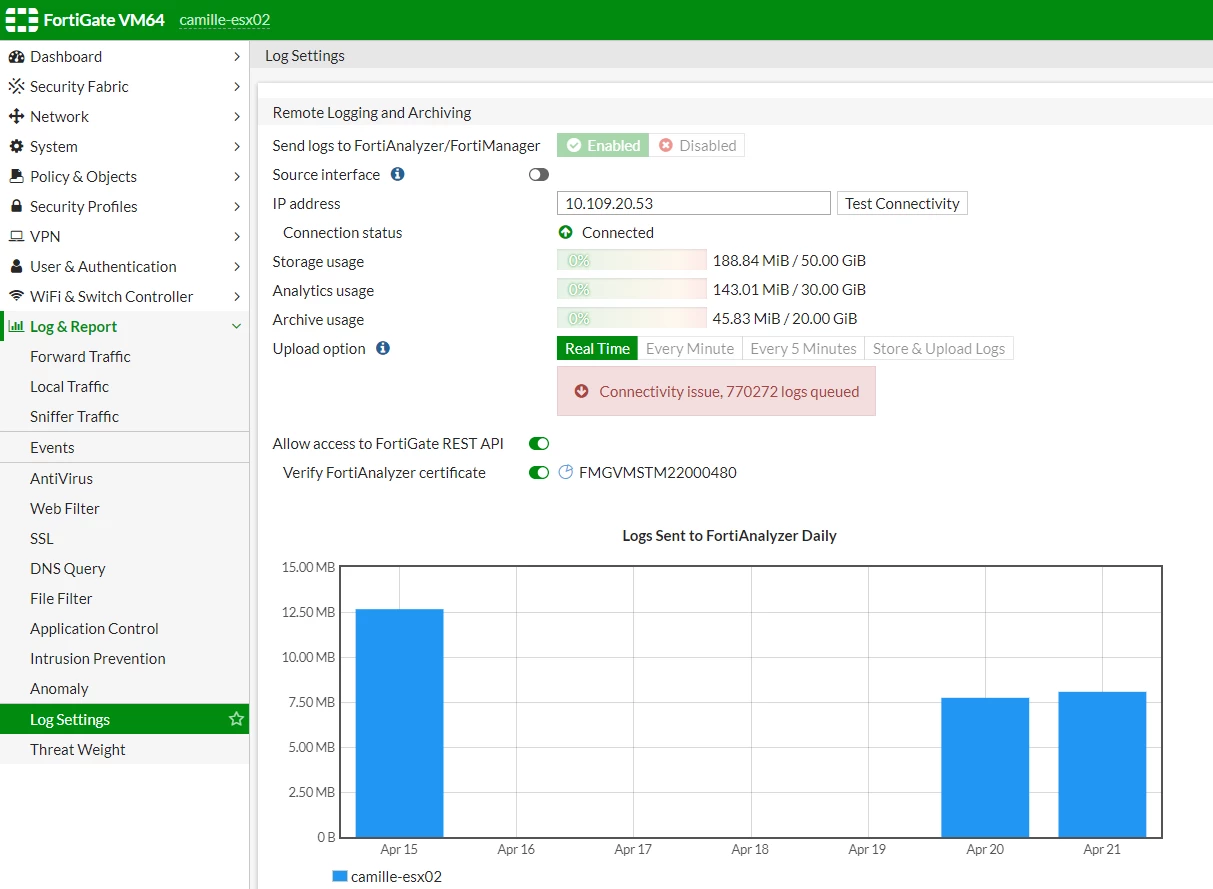Click the camille-esx02 hostname in header
Image resolution: width=1213 pixels, height=889 pixels.
(225, 20)
